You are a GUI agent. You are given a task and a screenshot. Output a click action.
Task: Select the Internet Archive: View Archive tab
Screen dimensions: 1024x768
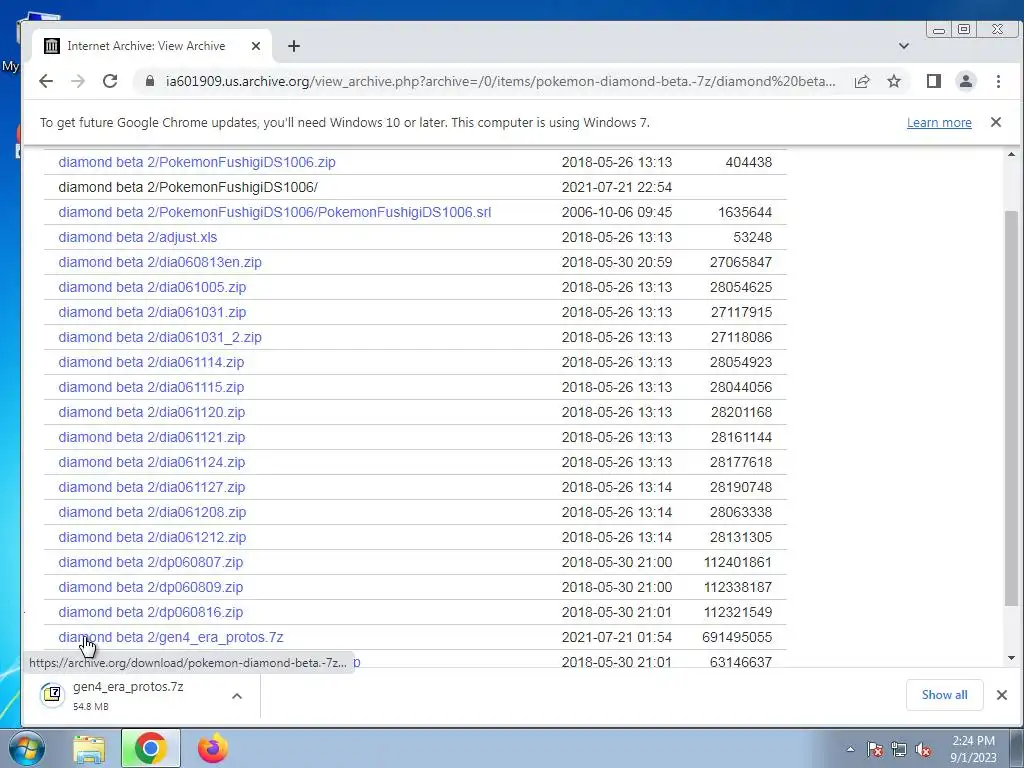point(152,46)
